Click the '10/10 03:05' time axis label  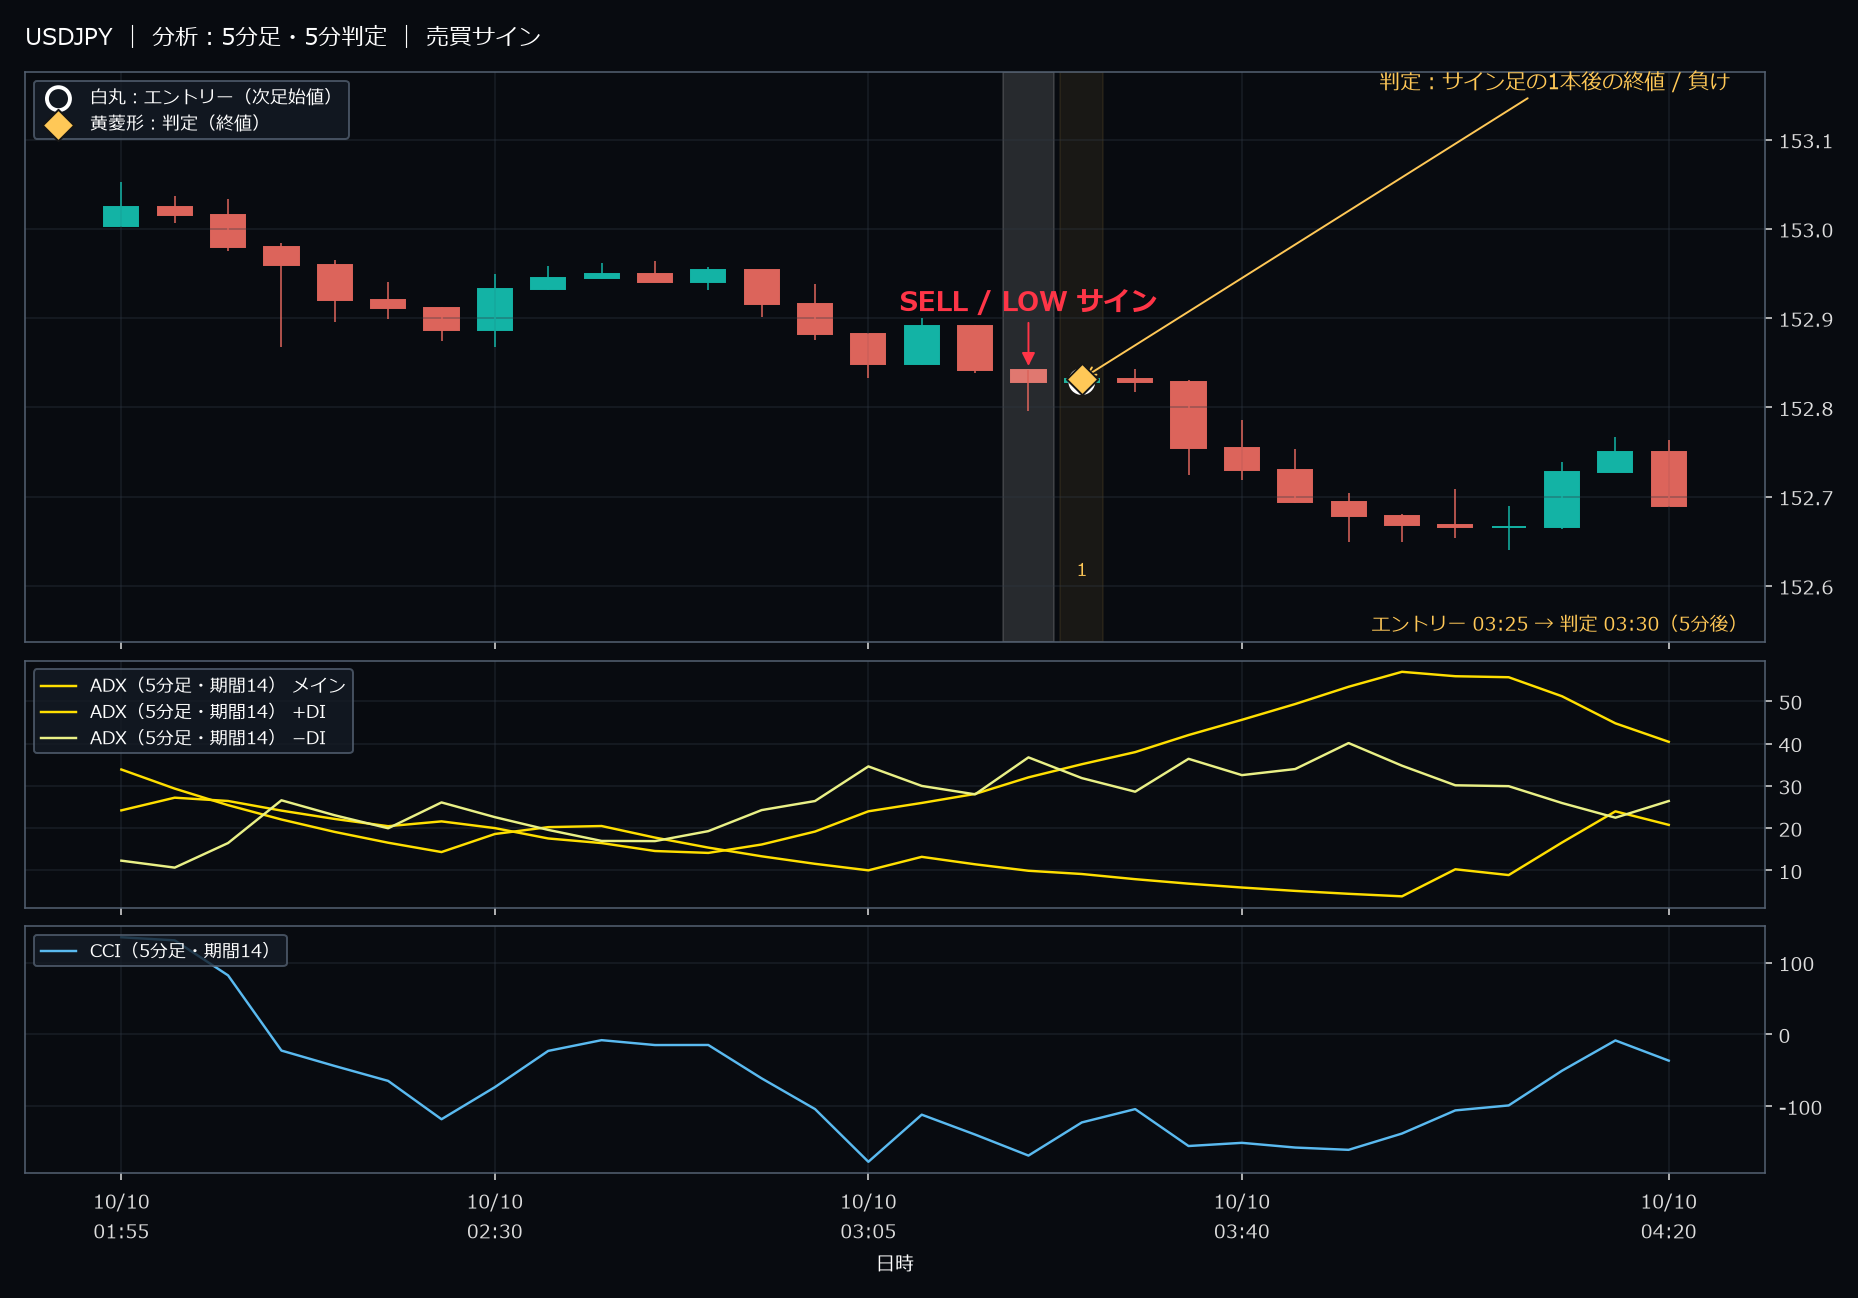pos(868,1217)
